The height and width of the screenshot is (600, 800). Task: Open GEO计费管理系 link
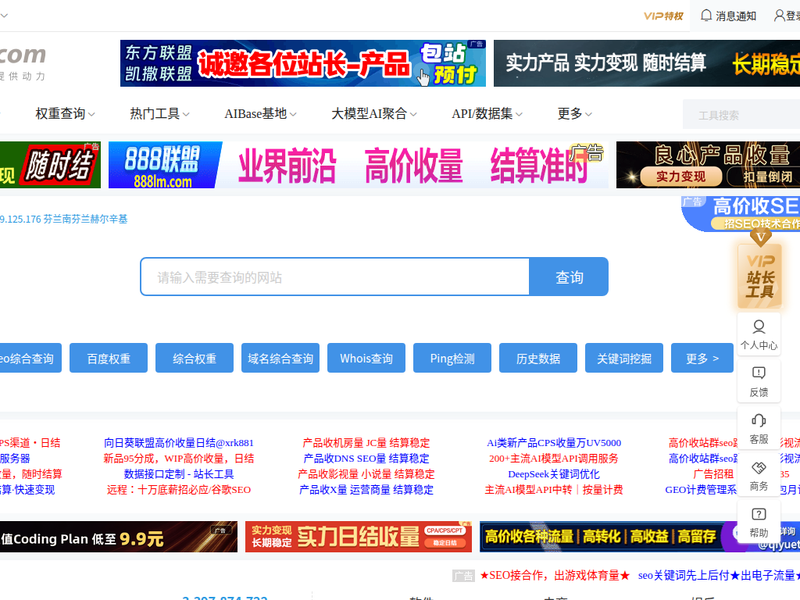[701, 490]
